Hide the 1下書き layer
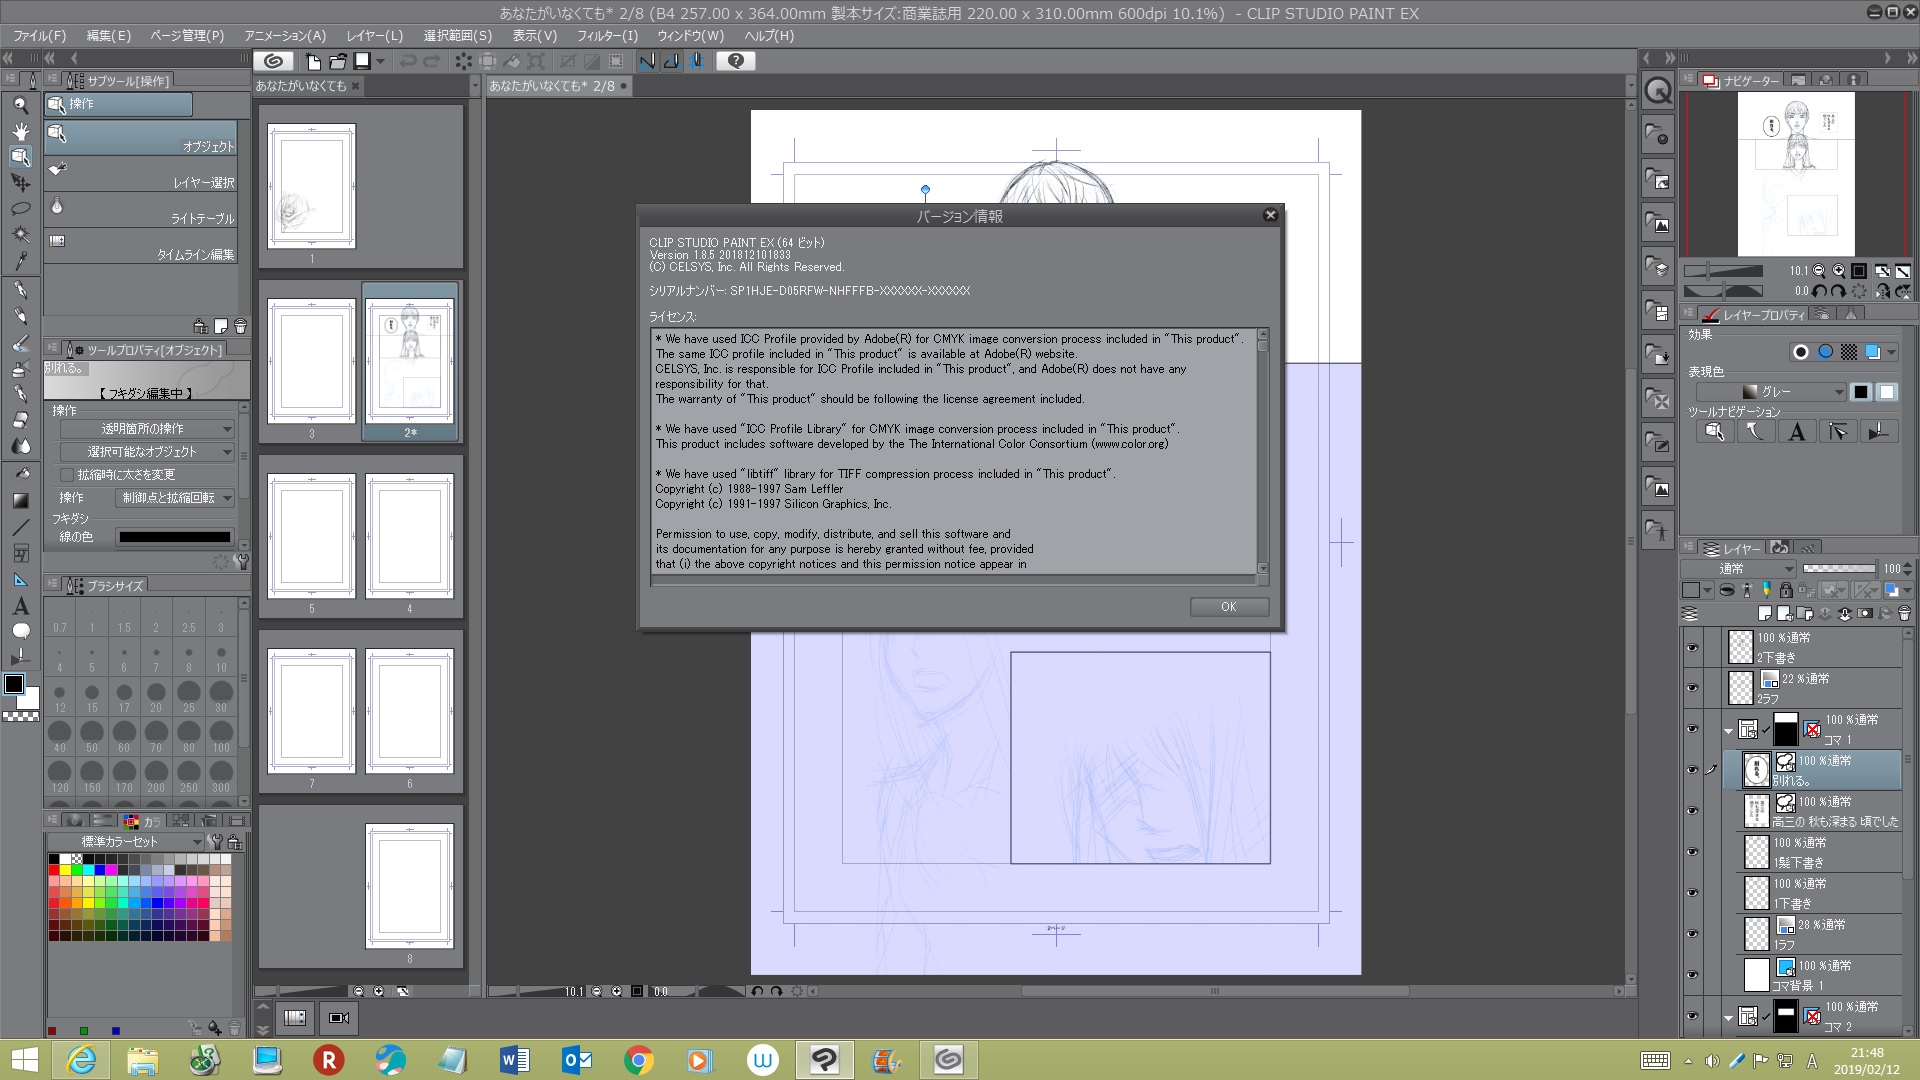Viewport: 1920px width, 1080px height. click(1692, 893)
